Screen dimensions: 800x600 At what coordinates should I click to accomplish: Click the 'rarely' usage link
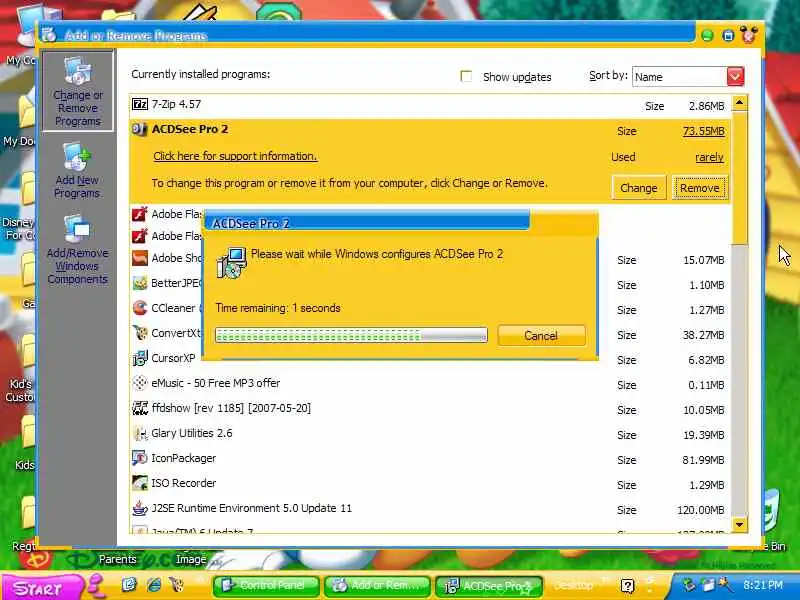point(709,157)
